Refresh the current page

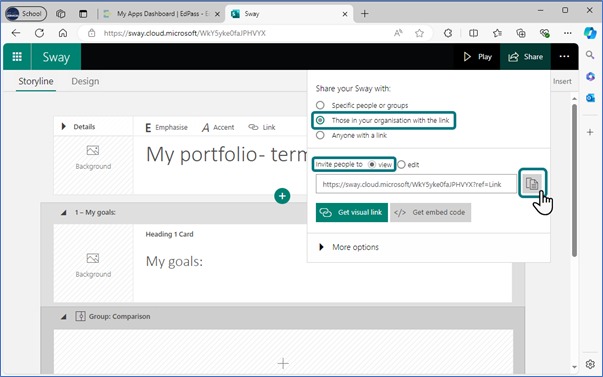click(39, 33)
